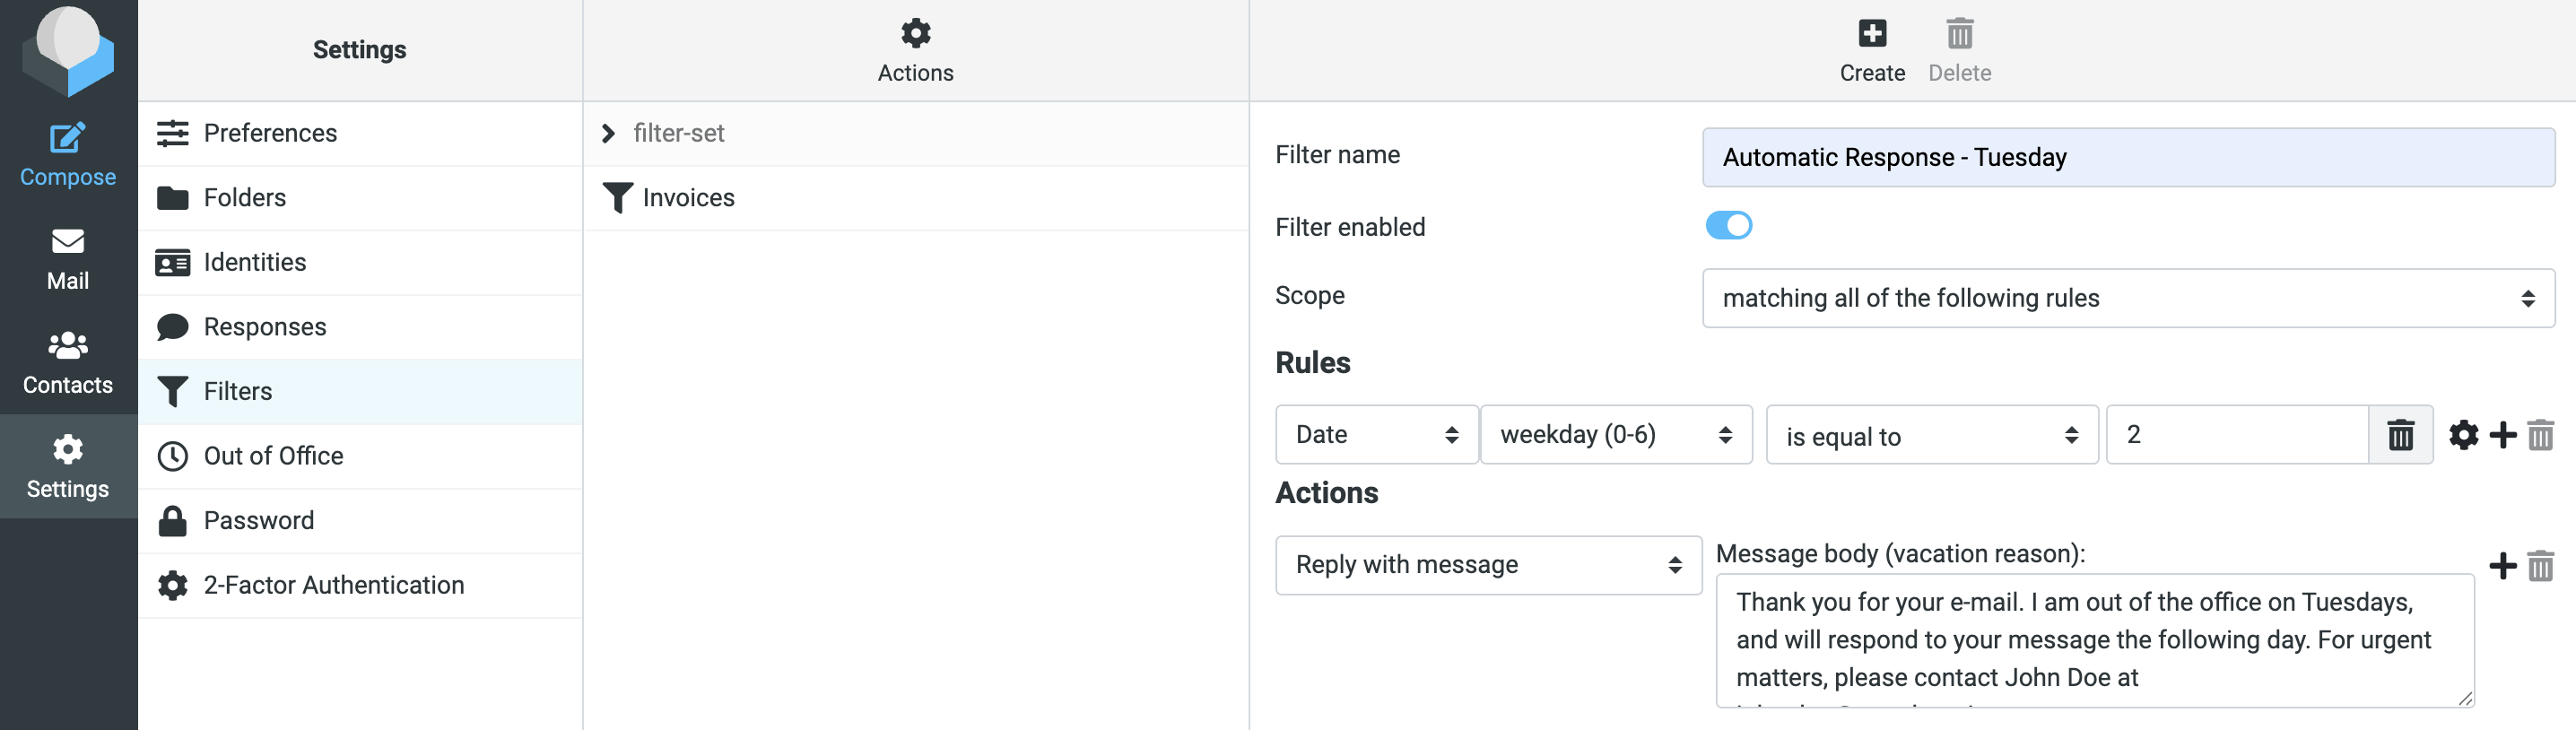Open the 'Reply with message' action dropdown

click(x=1487, y=565)
